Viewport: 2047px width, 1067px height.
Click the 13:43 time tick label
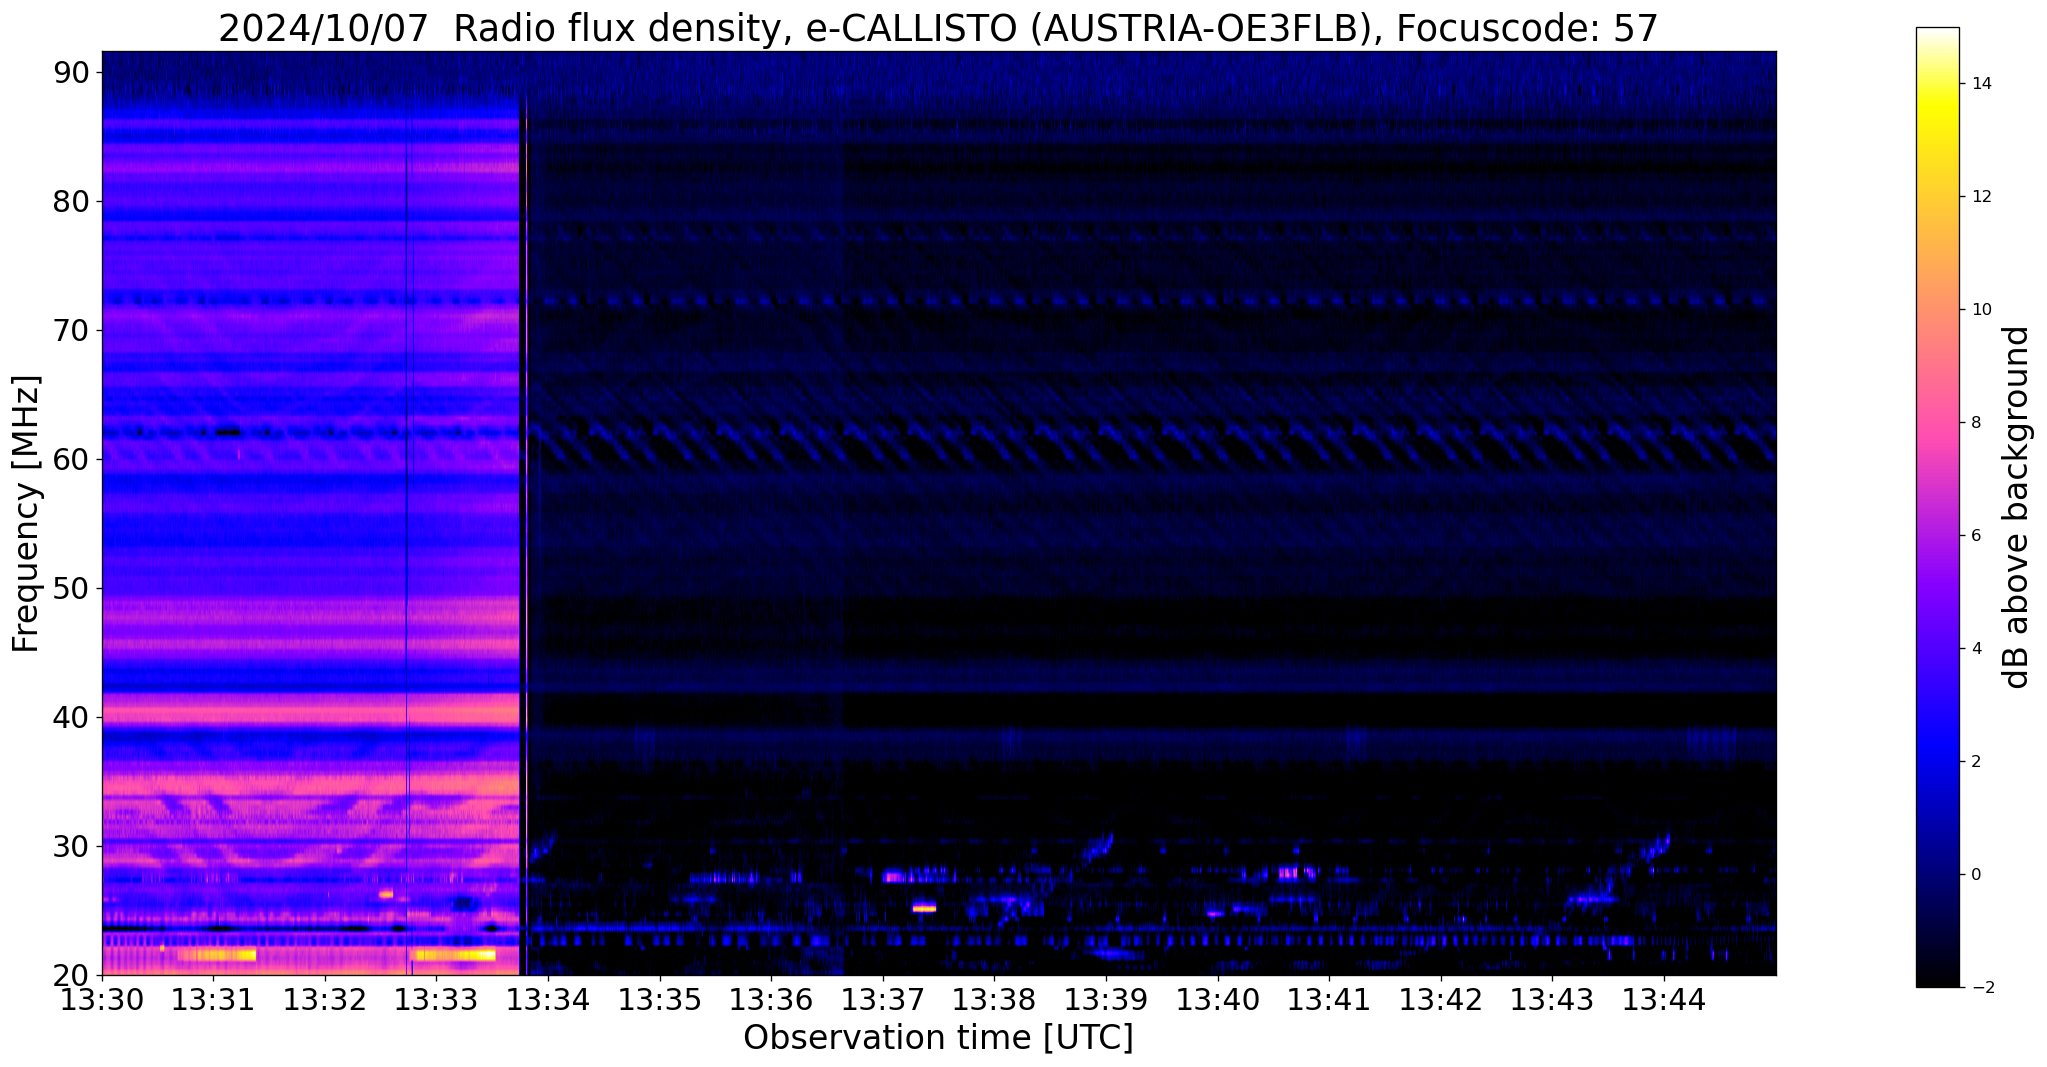(x=1552, y=999)
